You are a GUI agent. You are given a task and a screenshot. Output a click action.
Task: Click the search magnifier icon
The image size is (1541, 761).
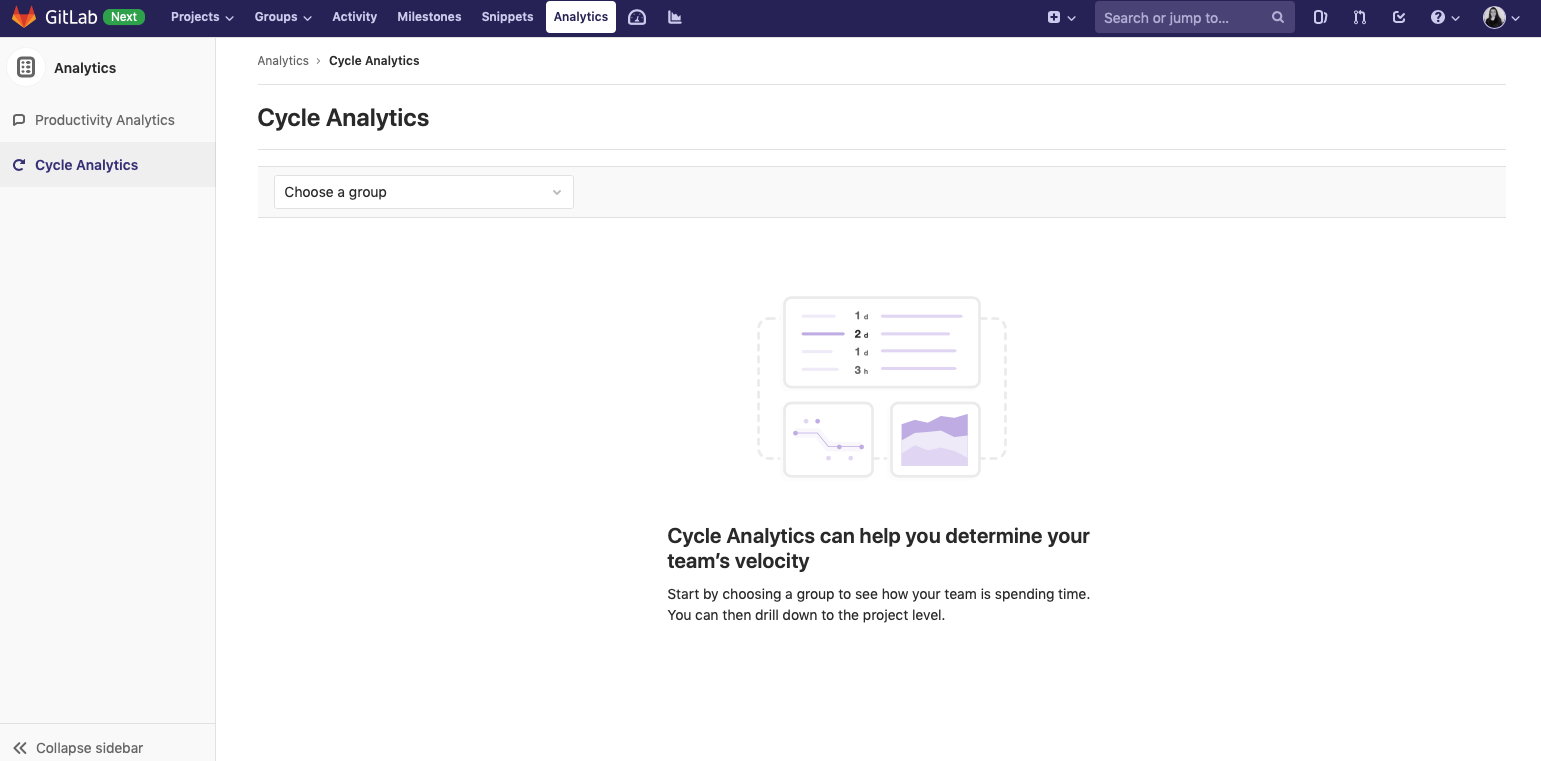click(1277, 17)
